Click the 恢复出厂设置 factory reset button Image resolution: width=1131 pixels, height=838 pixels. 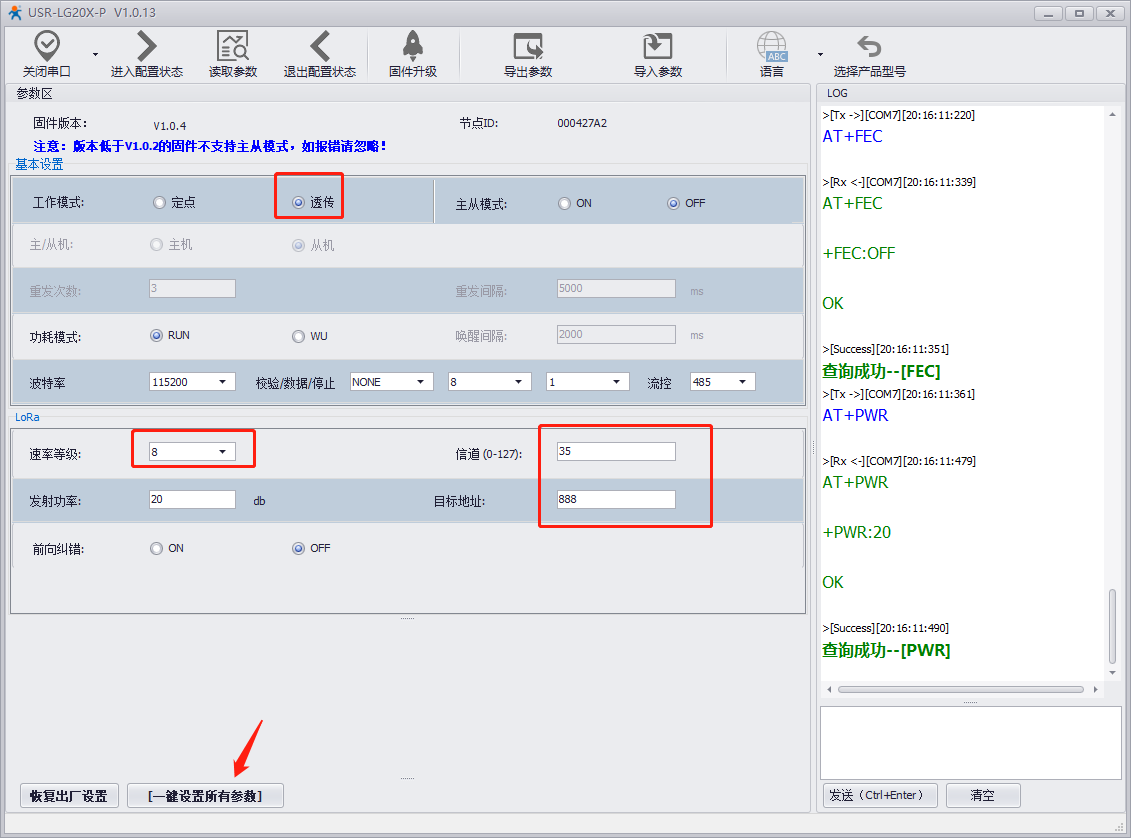click(69, 796)
